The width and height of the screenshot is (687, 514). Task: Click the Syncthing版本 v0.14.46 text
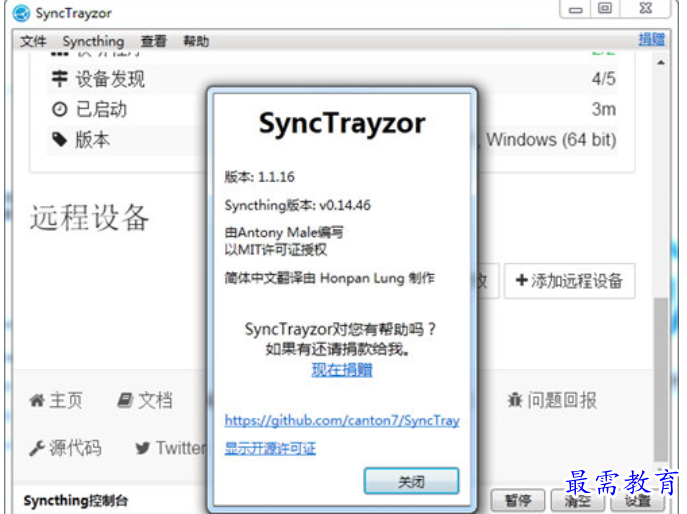[x=297, y=205]
